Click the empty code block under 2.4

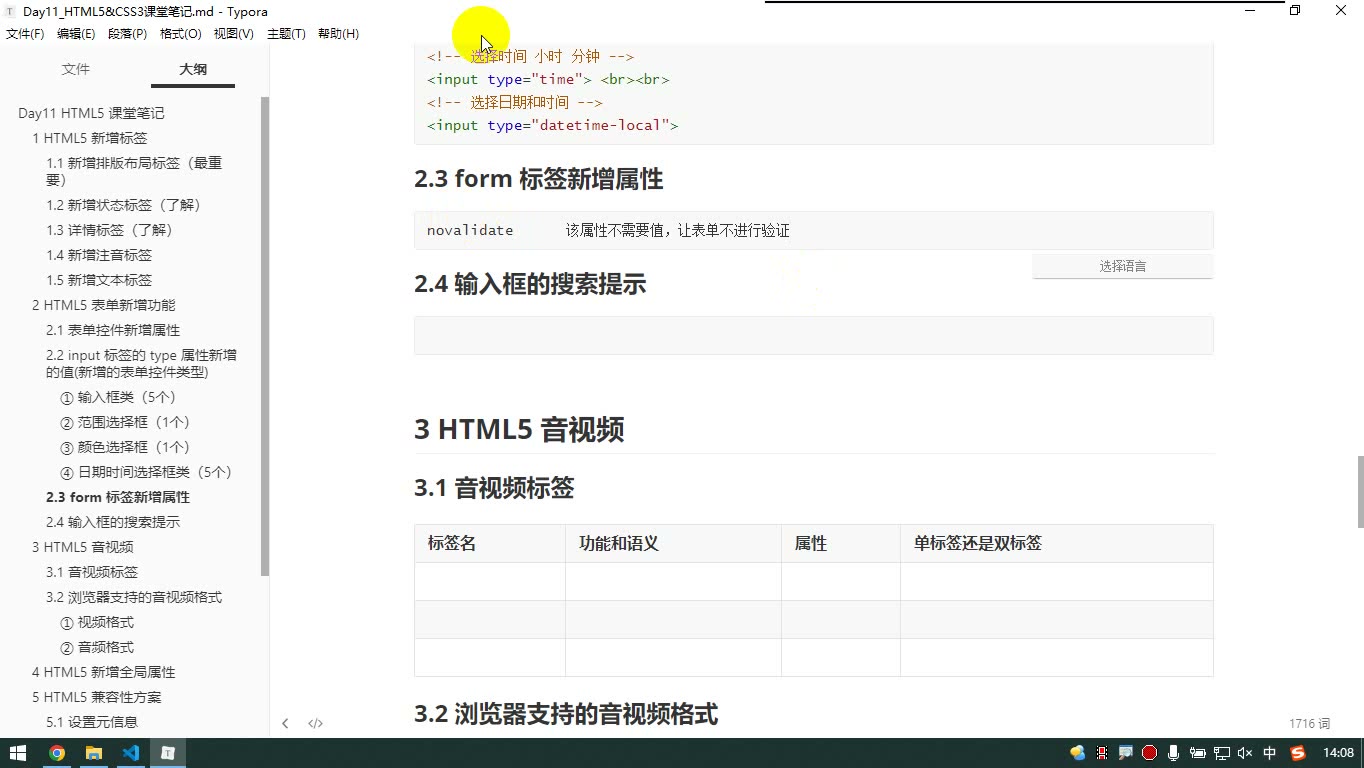[x=813, y=335]
